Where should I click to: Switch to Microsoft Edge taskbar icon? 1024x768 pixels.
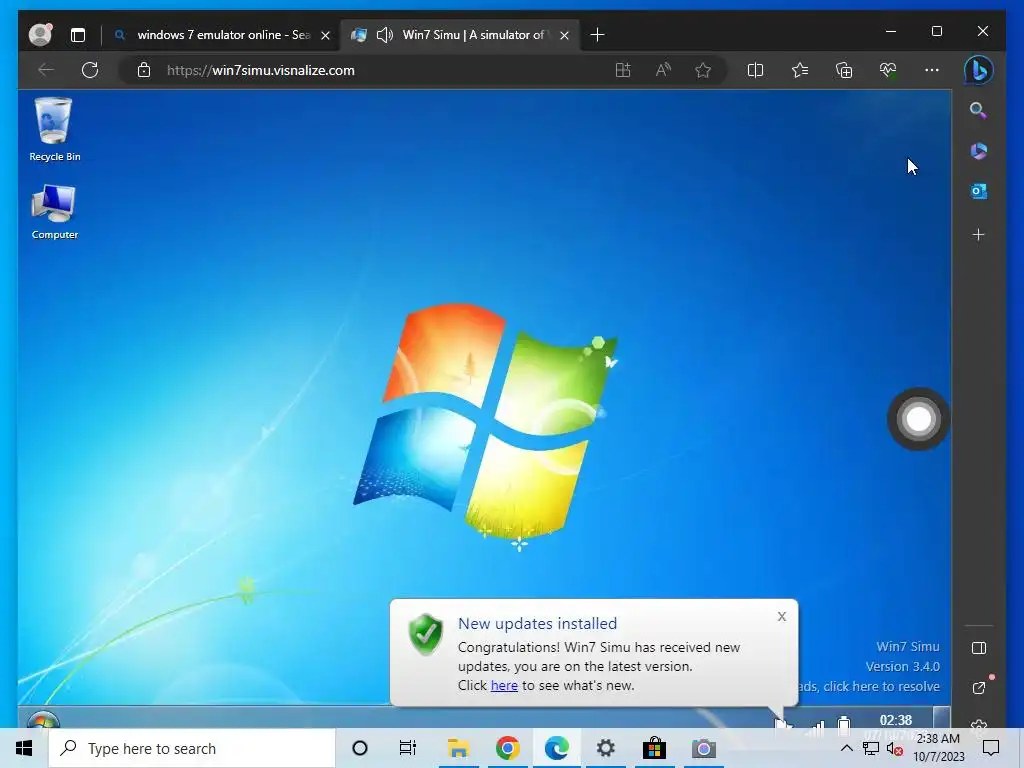coord(556,748)
